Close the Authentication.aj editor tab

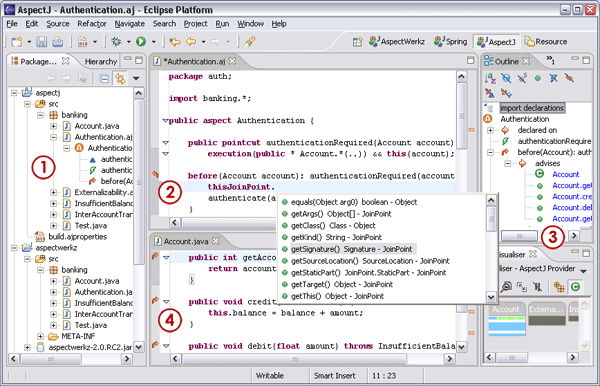[x=232, y=61]
